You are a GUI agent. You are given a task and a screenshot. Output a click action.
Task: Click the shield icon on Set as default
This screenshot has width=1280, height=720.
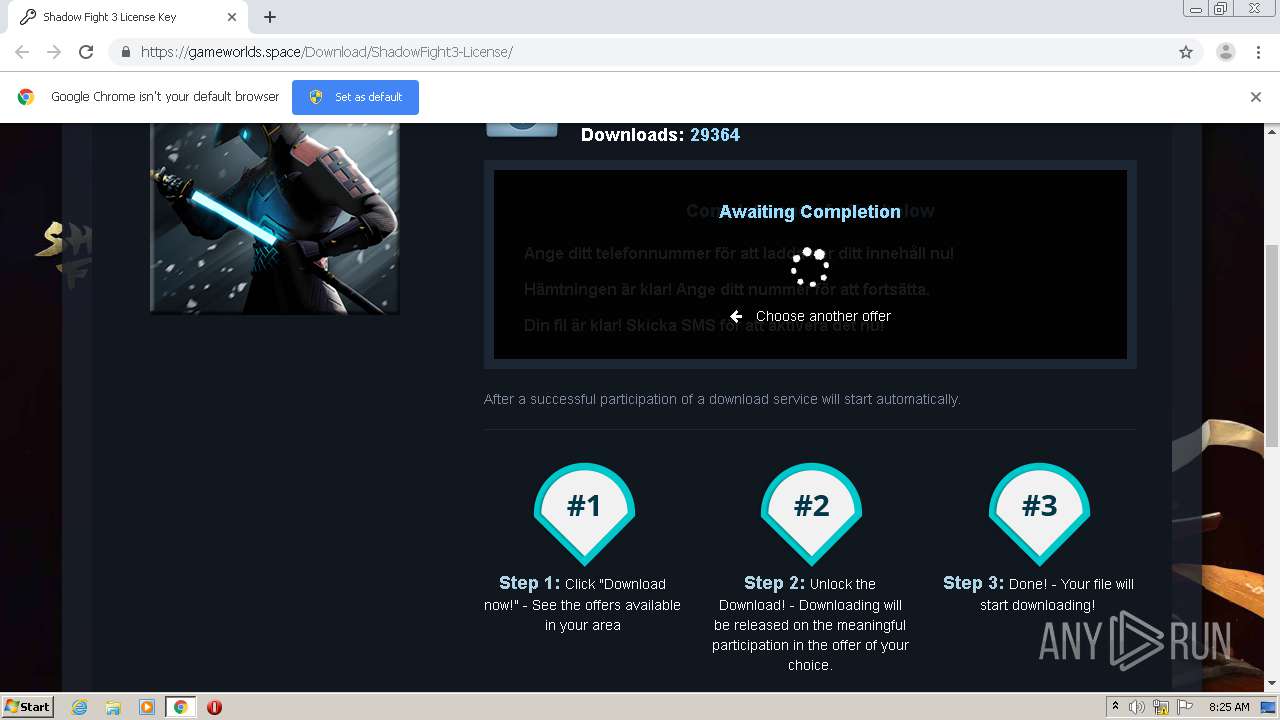(x=316, y=97)
